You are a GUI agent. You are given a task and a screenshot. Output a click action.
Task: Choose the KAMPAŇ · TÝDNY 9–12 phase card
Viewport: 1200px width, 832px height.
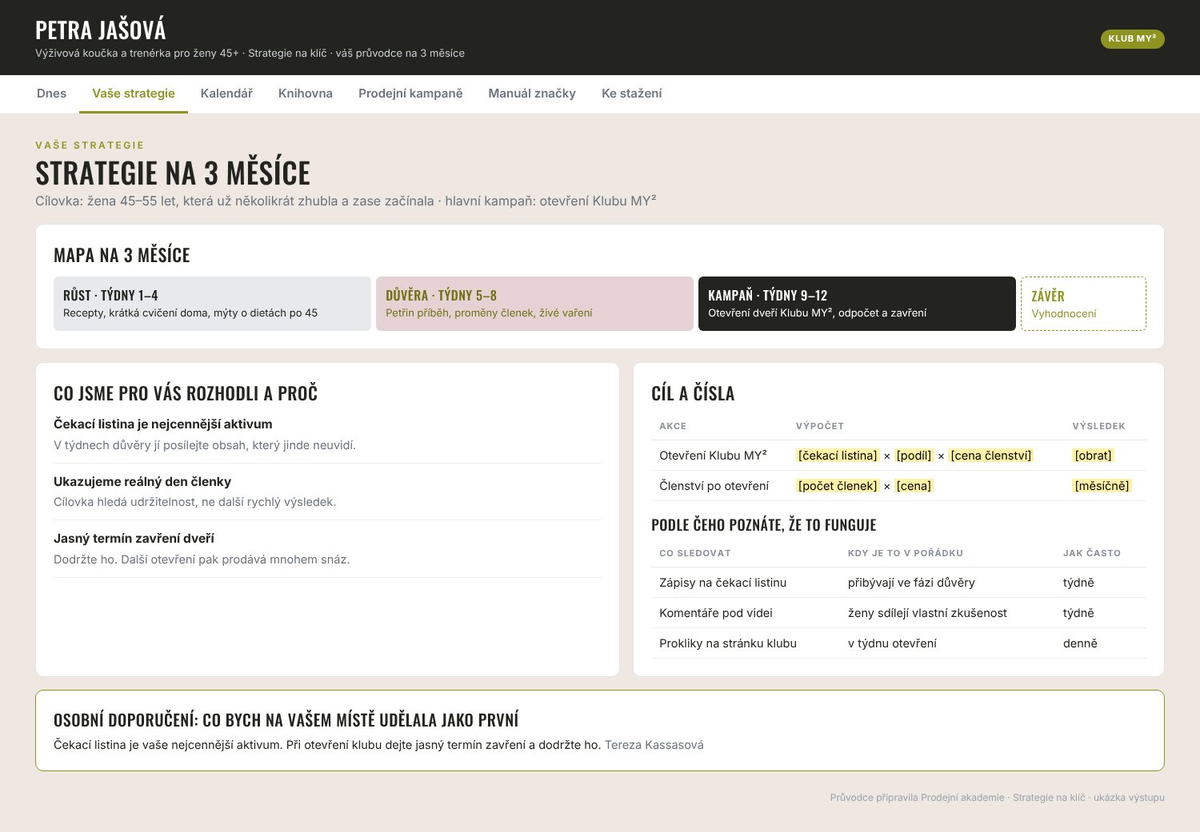[x=857, y=303]
